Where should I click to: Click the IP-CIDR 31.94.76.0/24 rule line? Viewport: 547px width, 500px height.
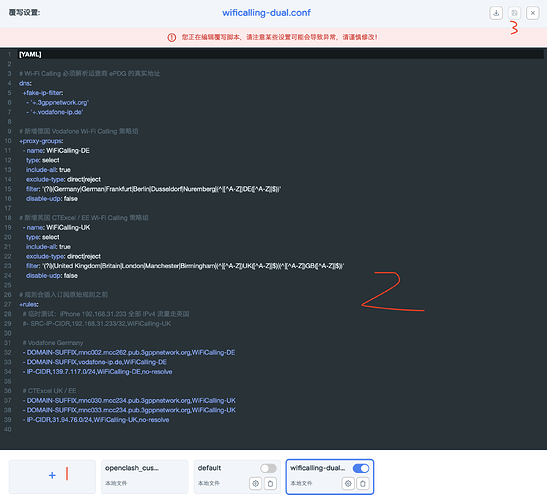click(x=96, y=420)
